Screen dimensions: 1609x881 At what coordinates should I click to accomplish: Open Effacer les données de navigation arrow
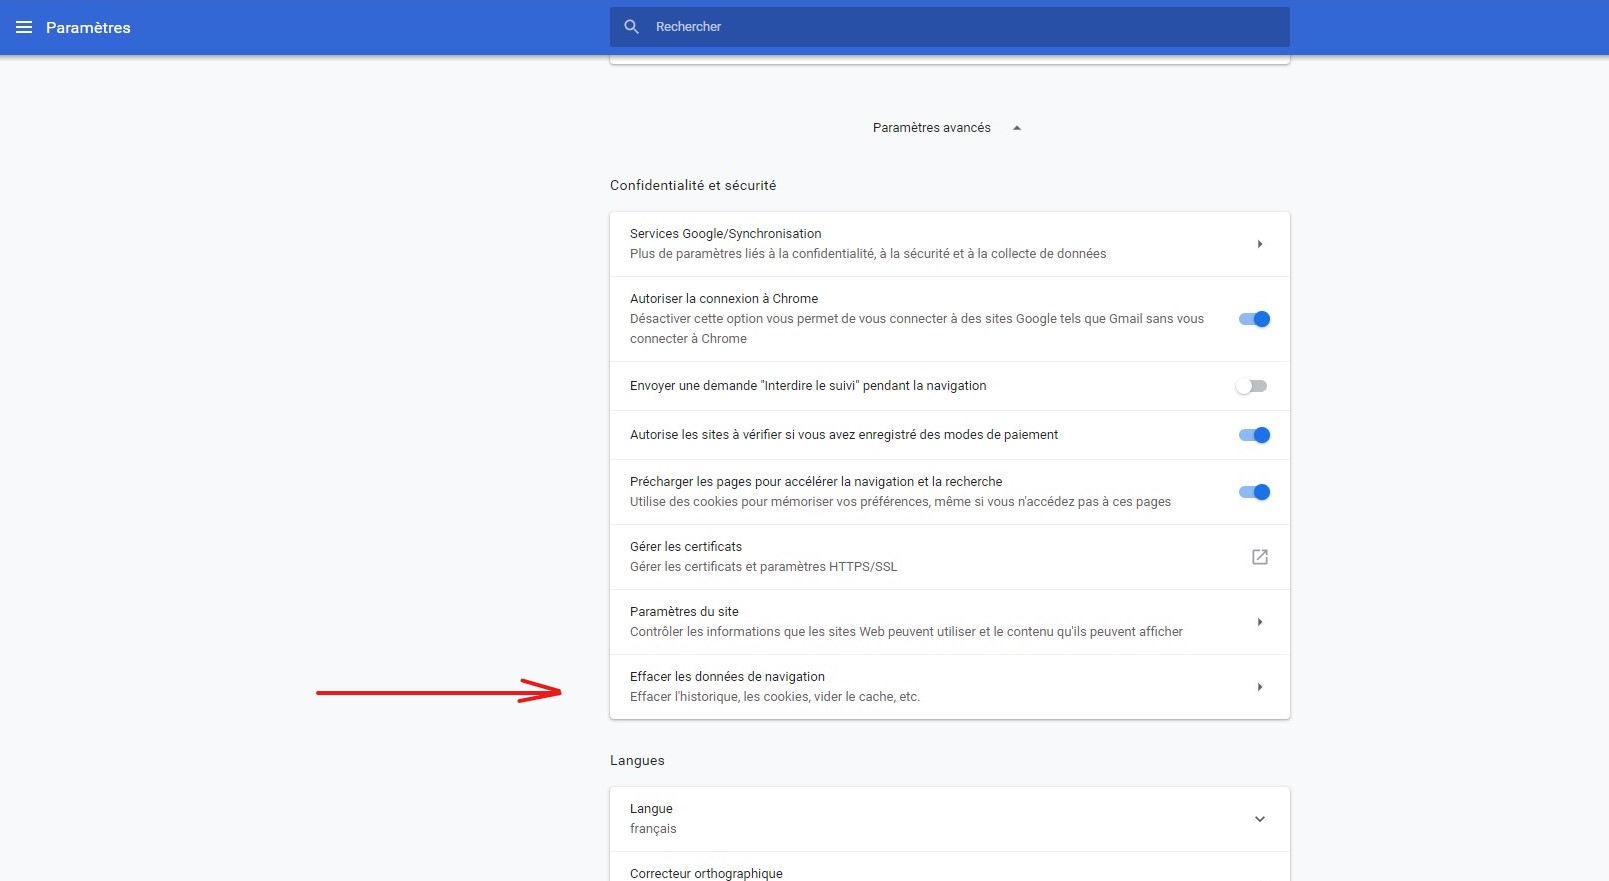[1260, 687]
